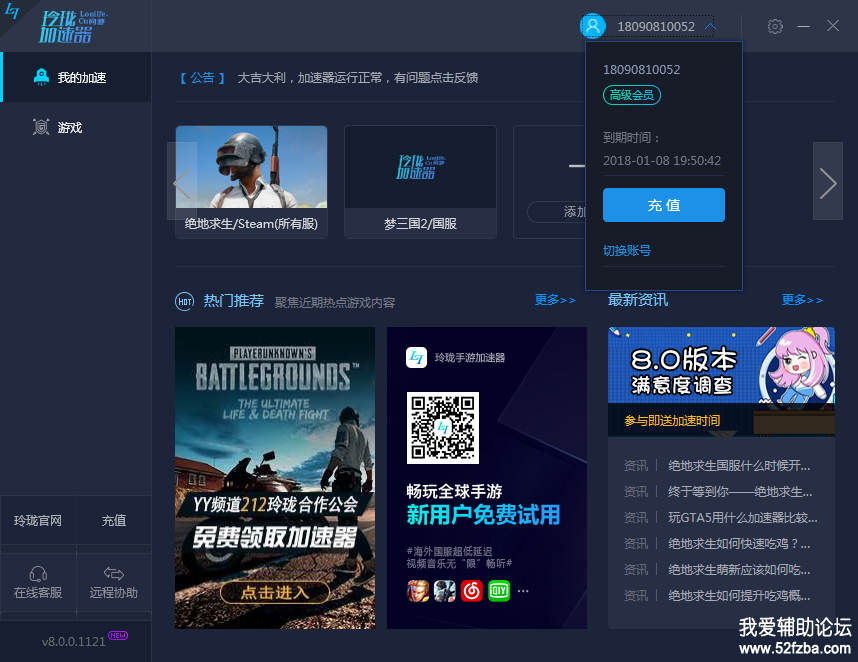Click the NEW badge next to version

click(x=118, y=635)
